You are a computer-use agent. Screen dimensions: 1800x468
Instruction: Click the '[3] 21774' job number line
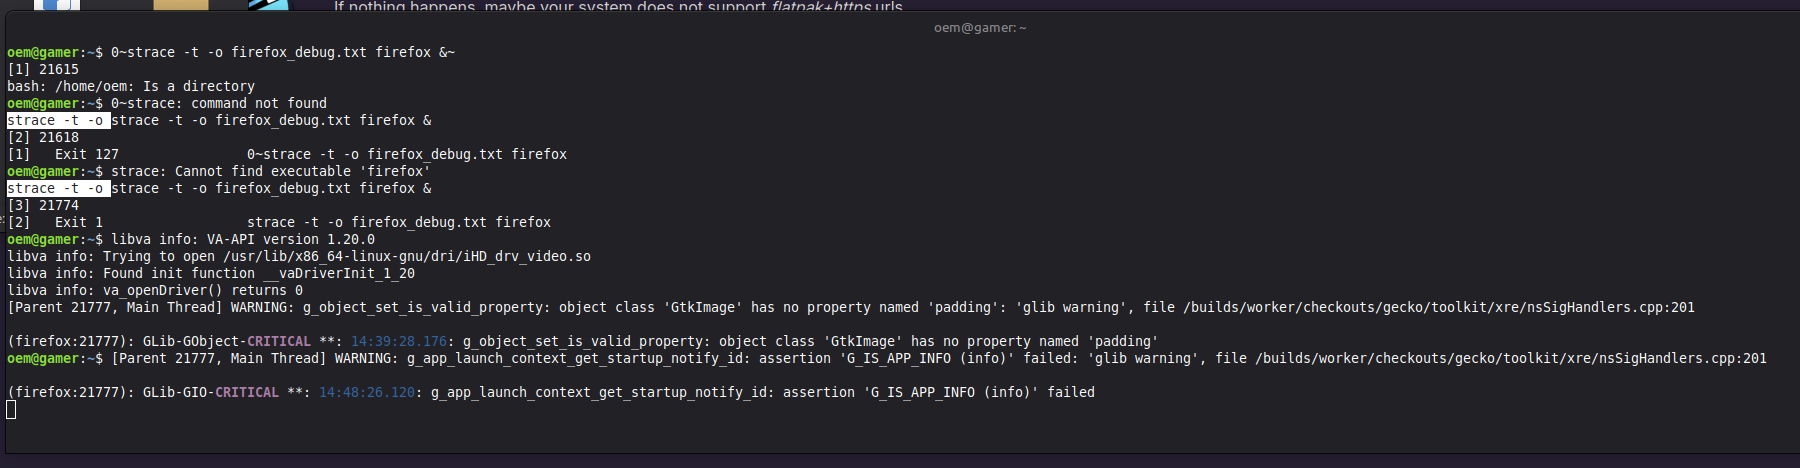tap(43, 206)
